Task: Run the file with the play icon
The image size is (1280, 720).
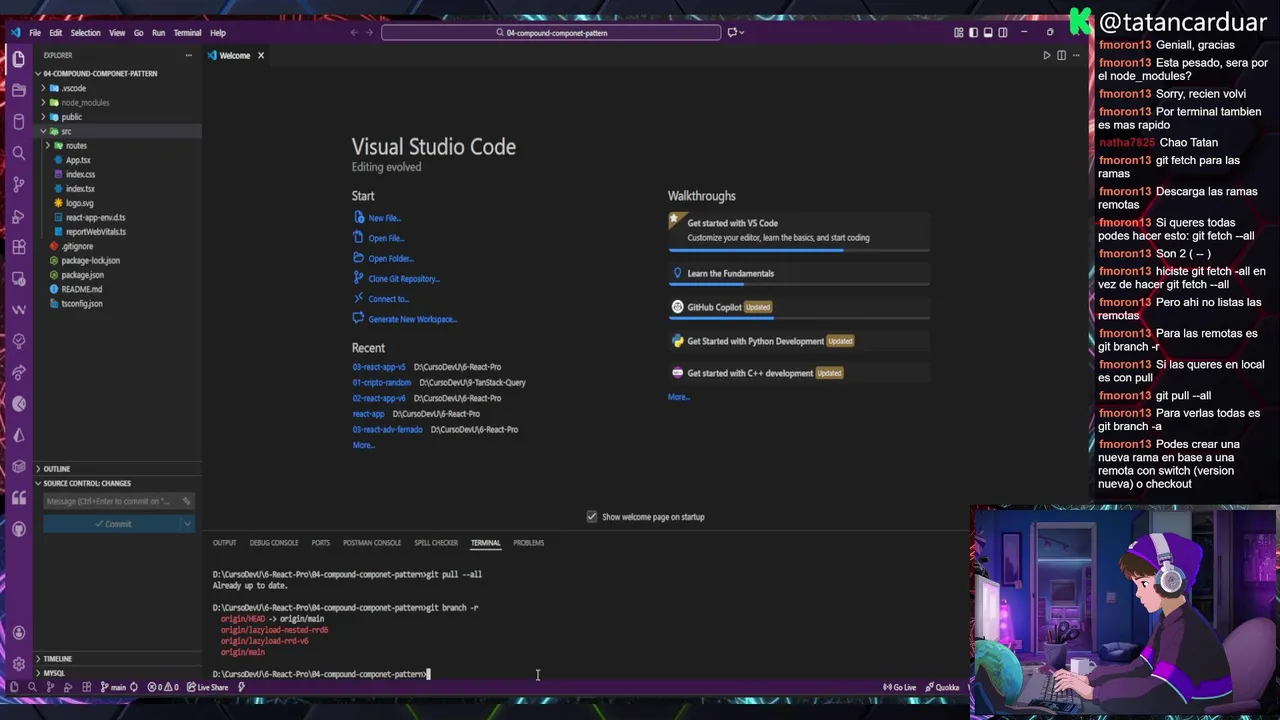Action: pyautogui.click(x=1047, y=55)
